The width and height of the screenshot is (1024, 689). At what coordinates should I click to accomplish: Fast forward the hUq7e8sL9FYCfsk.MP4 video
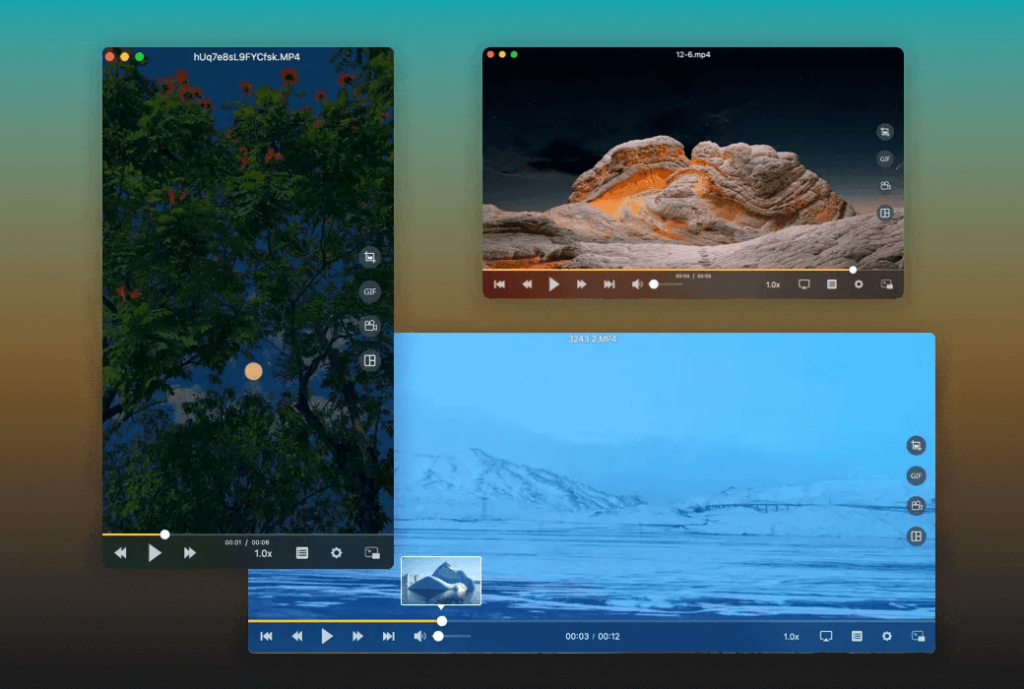[x=189, y=553]
